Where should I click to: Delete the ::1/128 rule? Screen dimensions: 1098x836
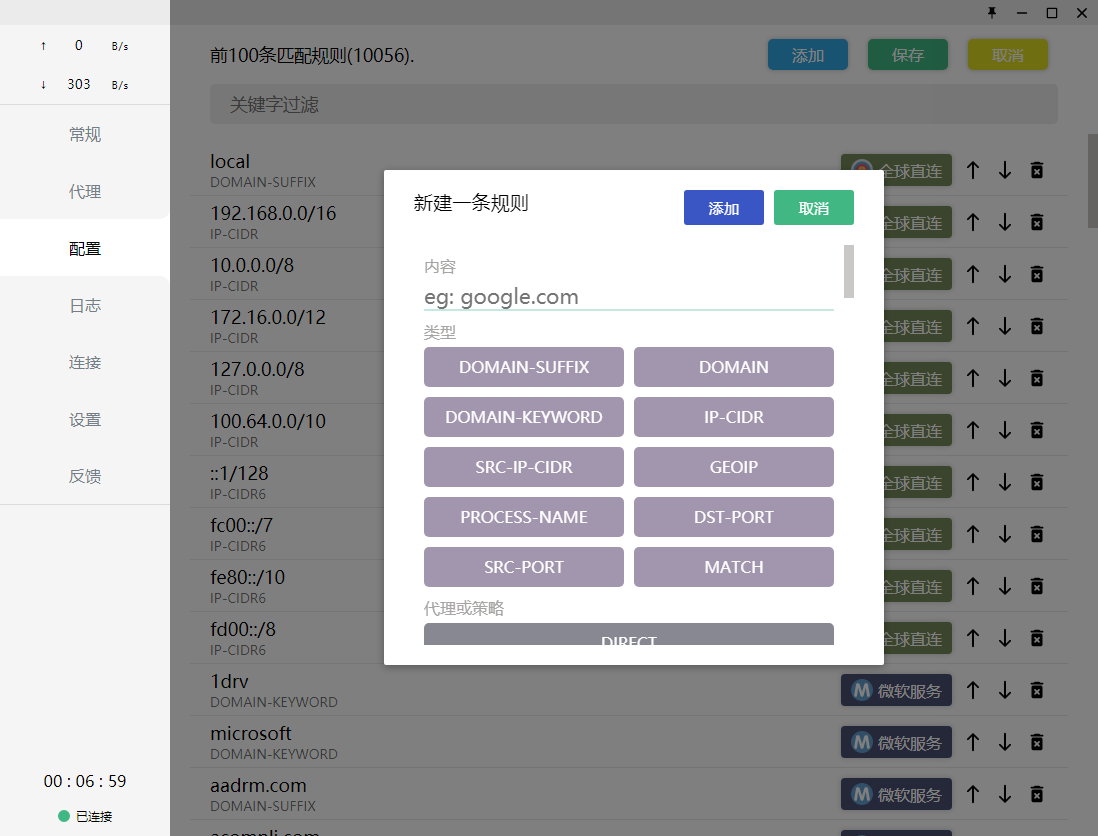[x=1037, y=482]
